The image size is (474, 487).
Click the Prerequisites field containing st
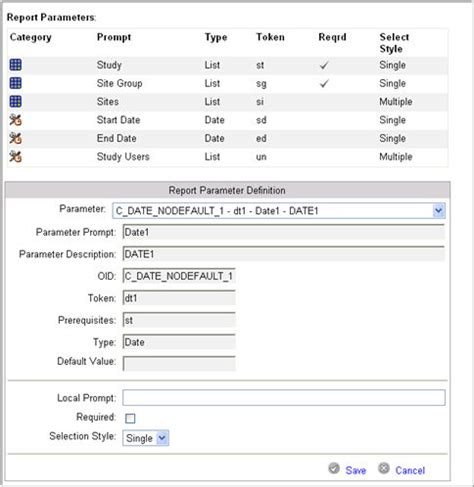[179, 320]
